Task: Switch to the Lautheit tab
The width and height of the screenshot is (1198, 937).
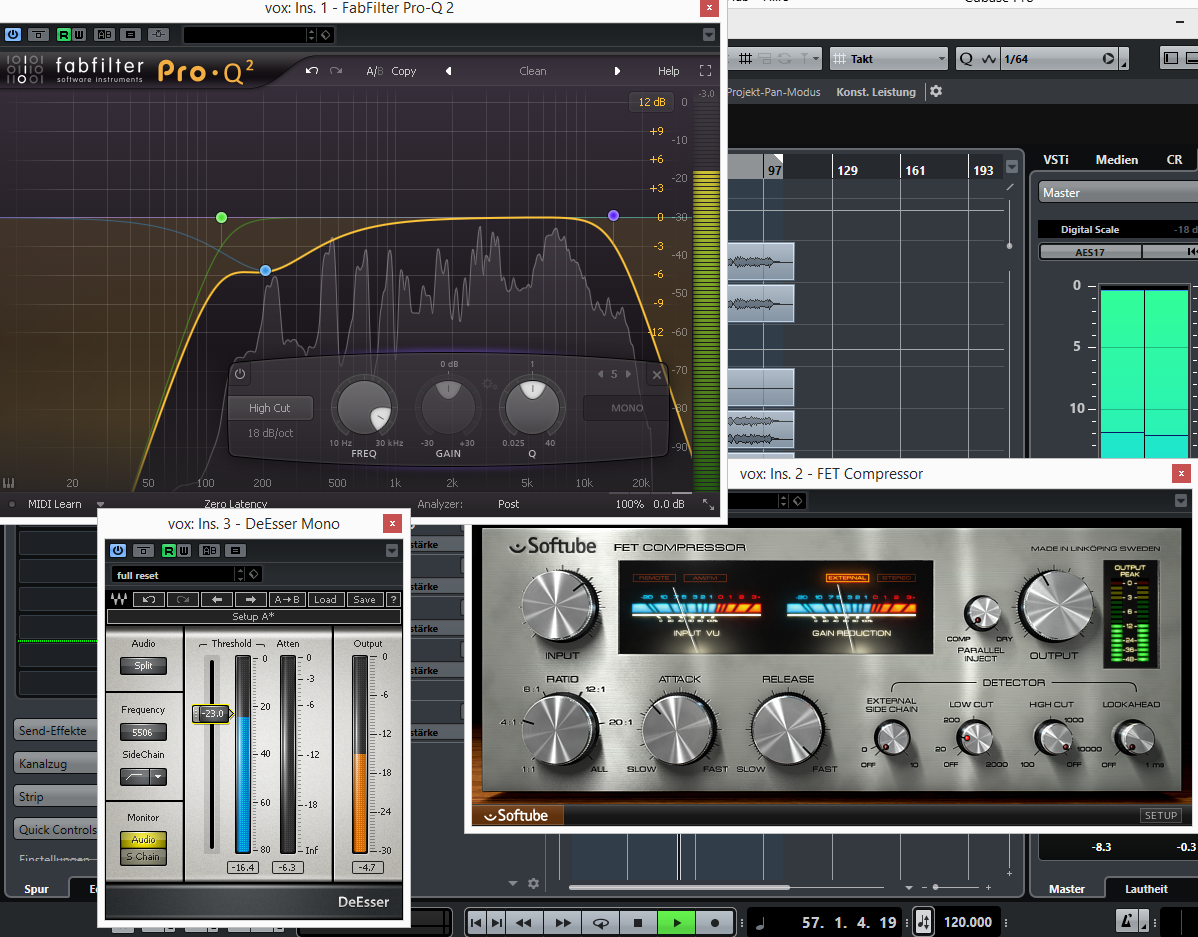Action: coord(1145,888)
